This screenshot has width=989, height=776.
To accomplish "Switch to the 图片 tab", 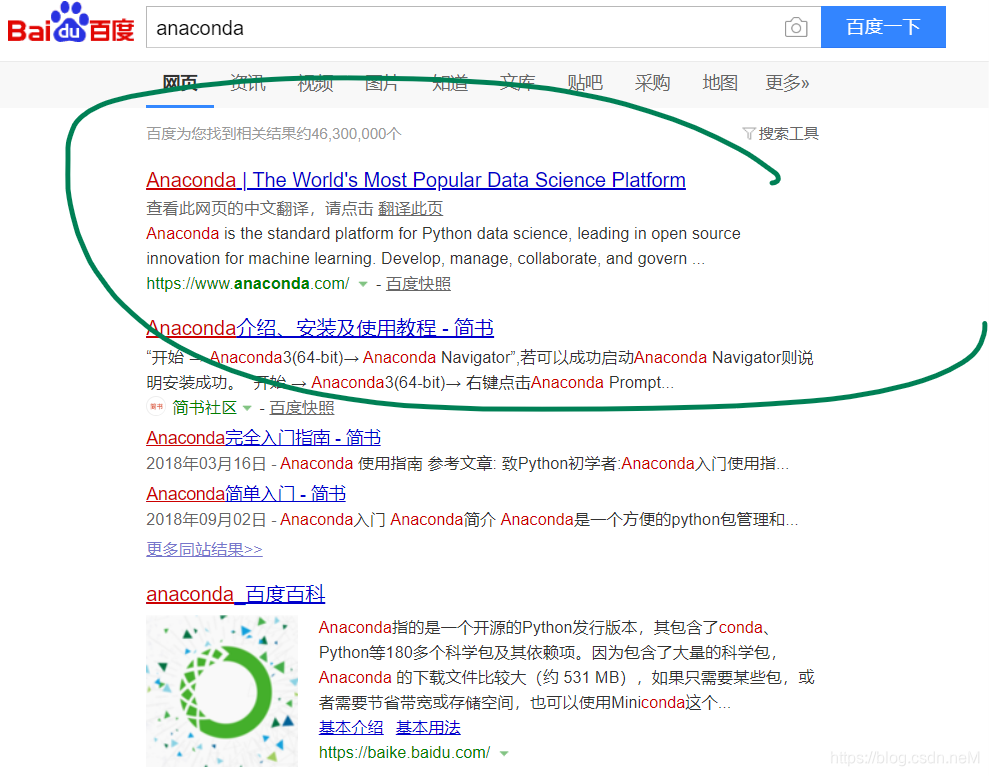I will tap(382, 83).
